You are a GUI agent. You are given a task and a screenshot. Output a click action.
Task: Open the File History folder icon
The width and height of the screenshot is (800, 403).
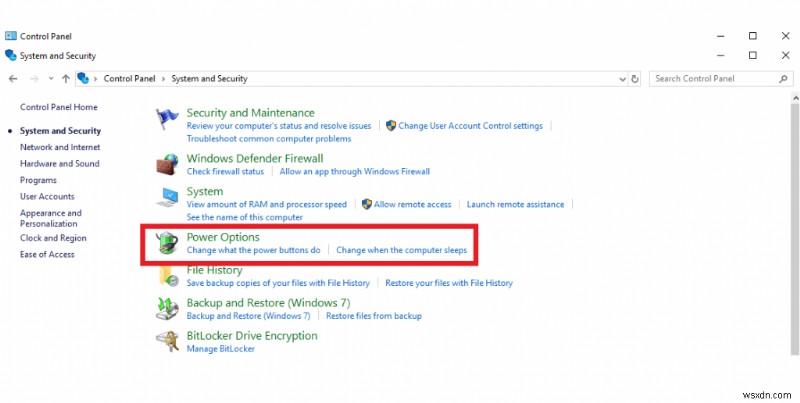pyautogui.click(x=167, y=276)
